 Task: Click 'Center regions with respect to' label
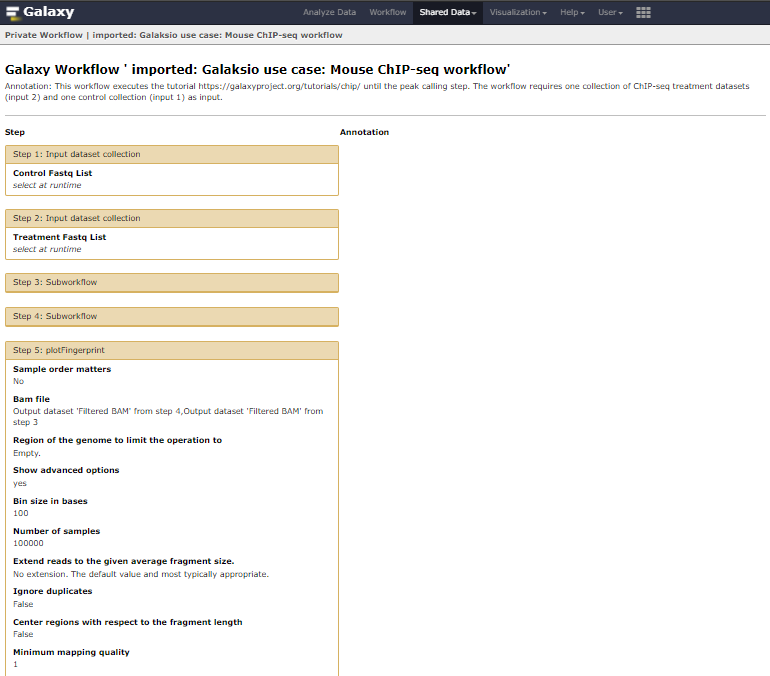[128, 622]
